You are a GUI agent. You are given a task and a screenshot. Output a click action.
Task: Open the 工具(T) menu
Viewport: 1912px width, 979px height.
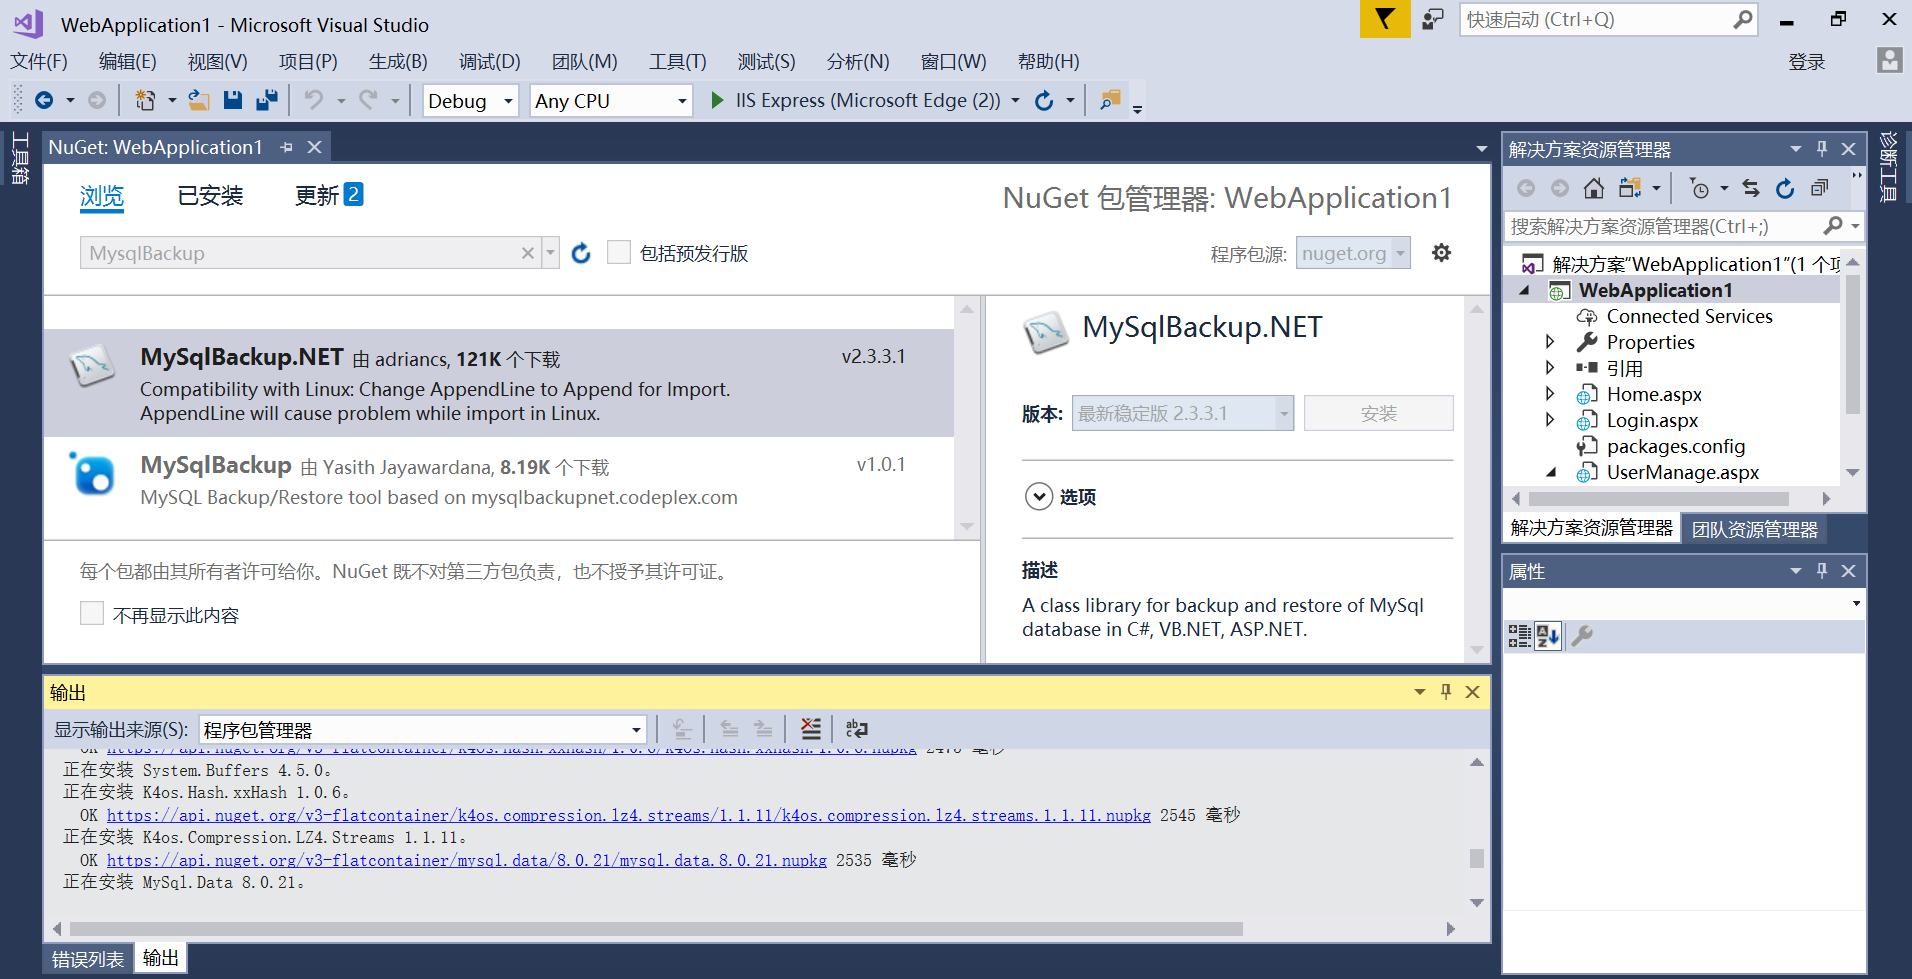(x=678, y=62)
